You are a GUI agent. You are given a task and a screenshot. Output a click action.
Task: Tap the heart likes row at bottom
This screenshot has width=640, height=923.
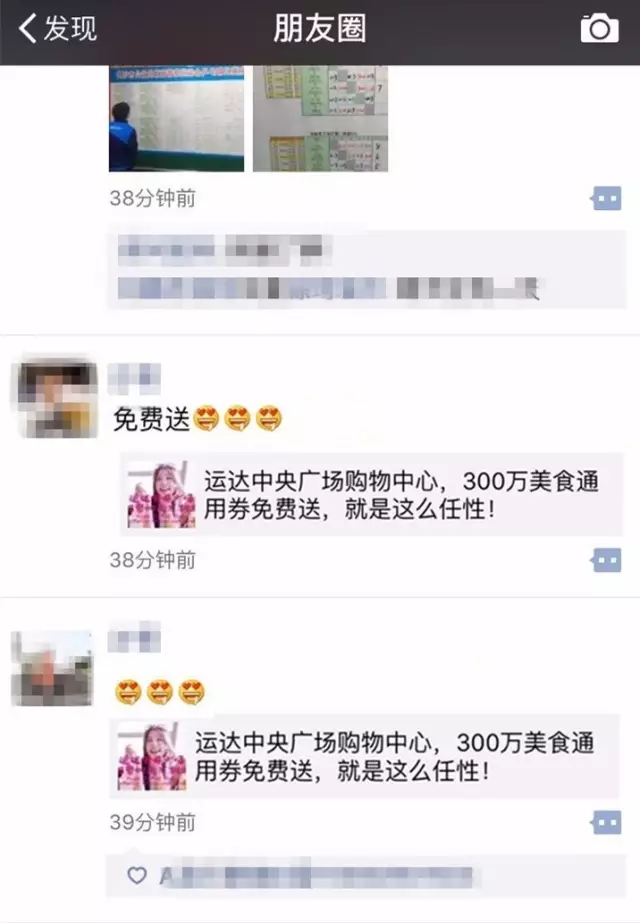(366, 876)
